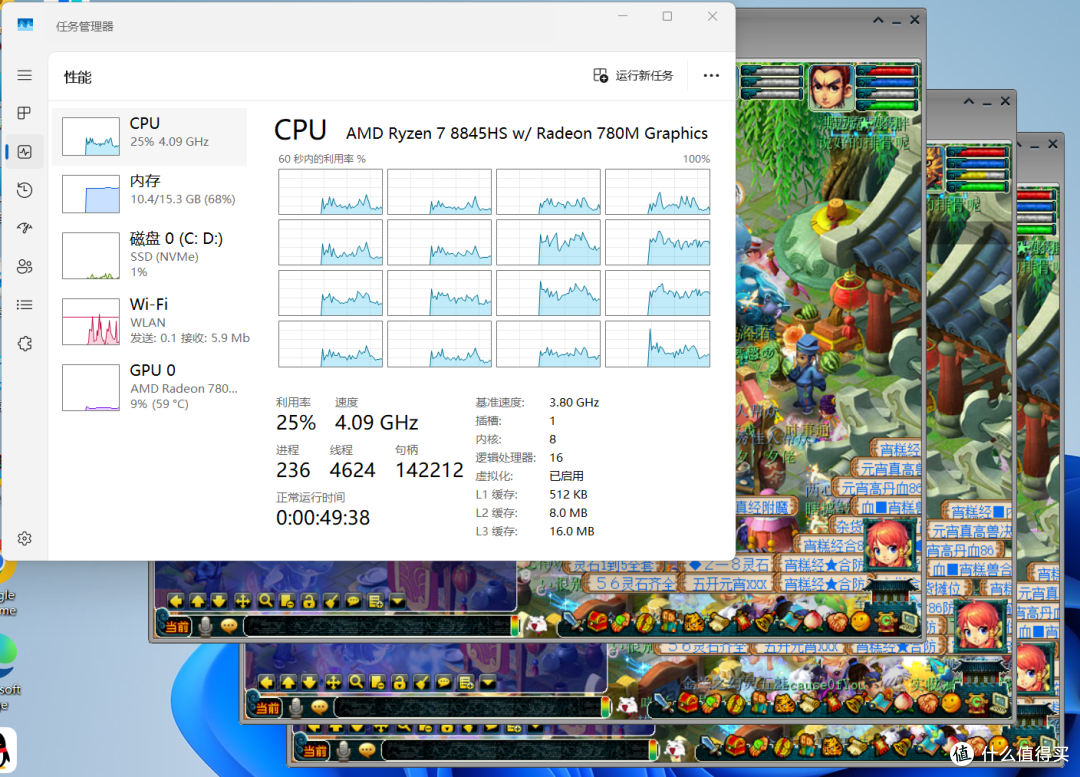
Task: Open the front game's treasure chest icon
Action: point(596,622)
